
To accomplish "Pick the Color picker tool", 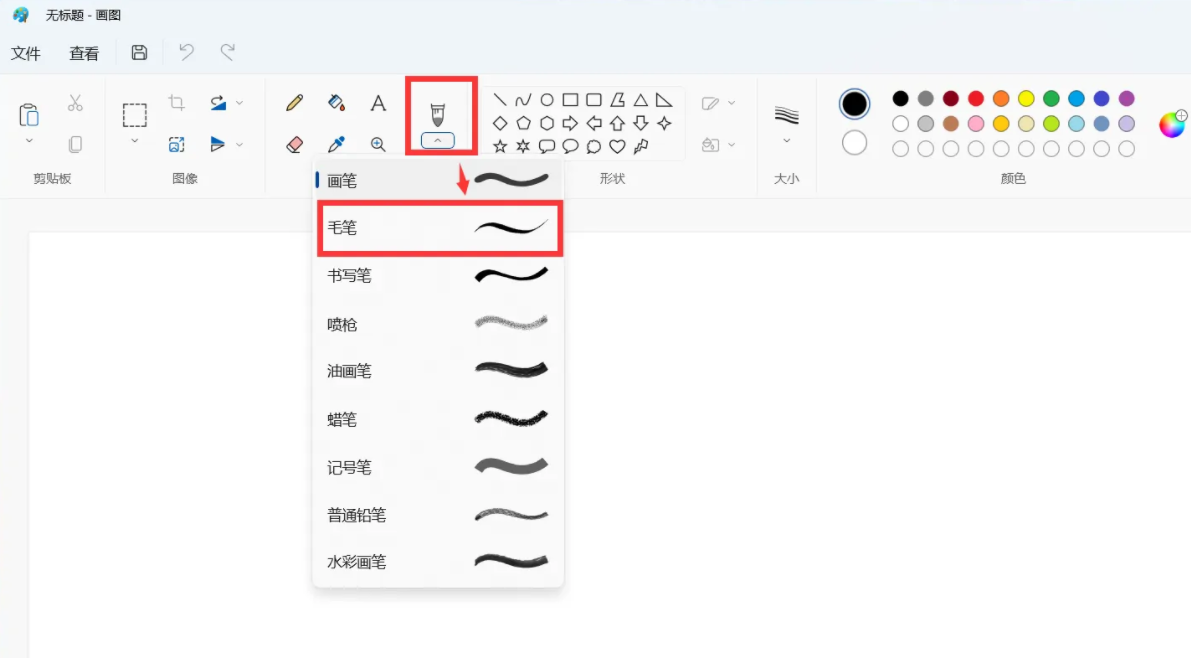I will click(336, 144).
